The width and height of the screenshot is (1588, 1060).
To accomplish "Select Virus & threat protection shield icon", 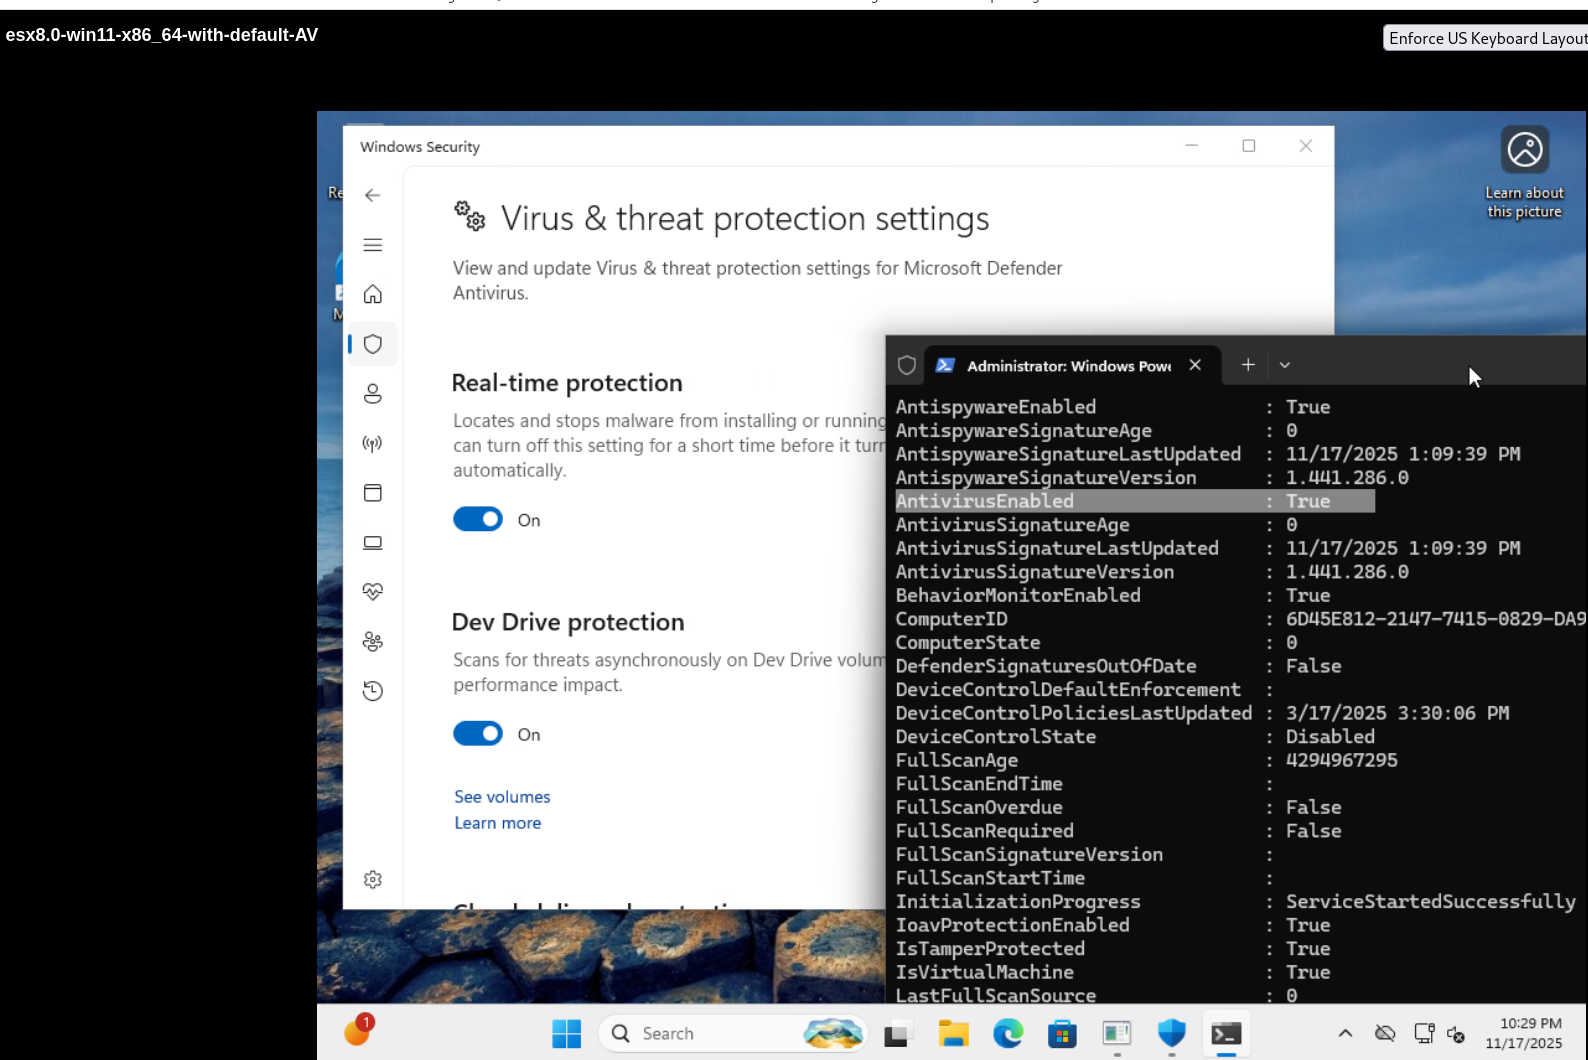I will (373, 344).
